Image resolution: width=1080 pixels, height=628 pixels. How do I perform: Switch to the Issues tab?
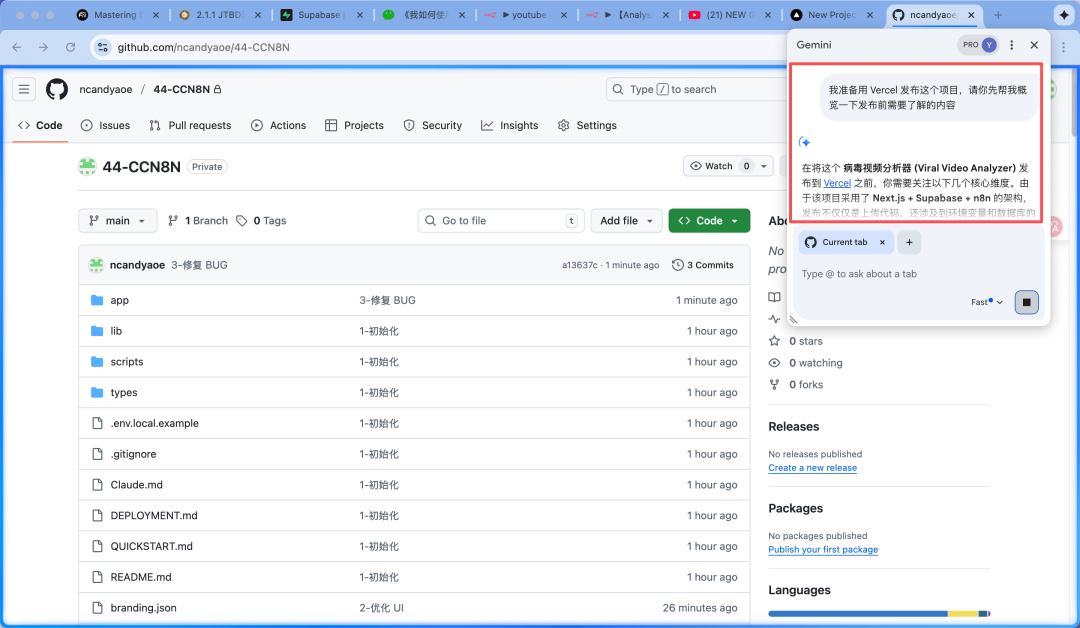[105, 125]
